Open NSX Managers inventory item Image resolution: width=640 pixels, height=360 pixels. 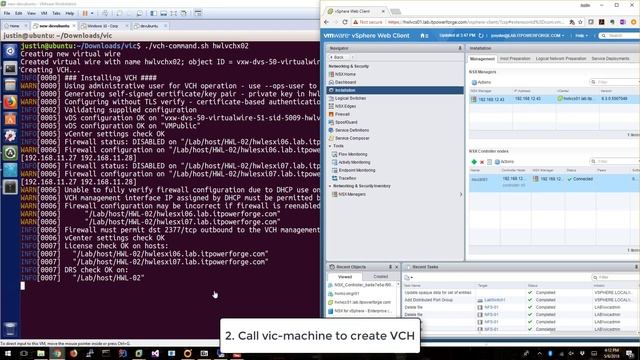[x=351, y=194]
